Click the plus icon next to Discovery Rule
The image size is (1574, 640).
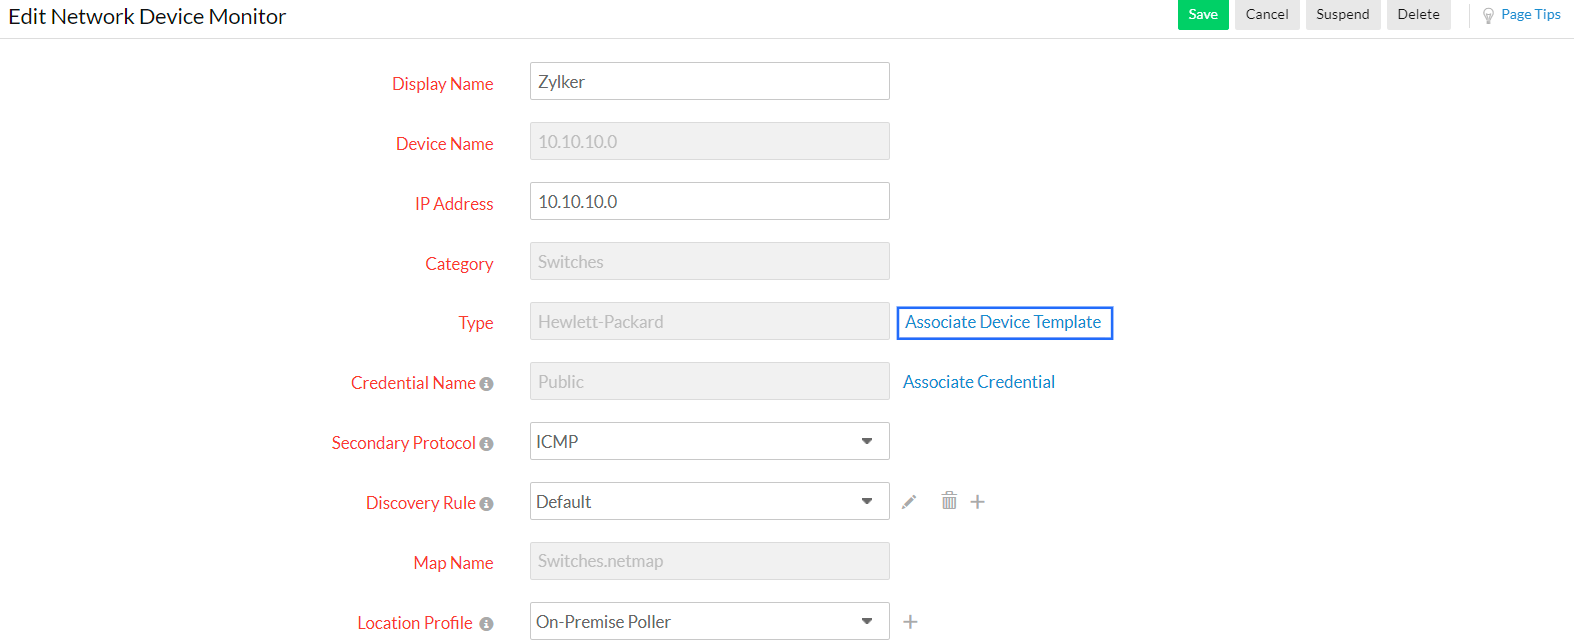977,501
